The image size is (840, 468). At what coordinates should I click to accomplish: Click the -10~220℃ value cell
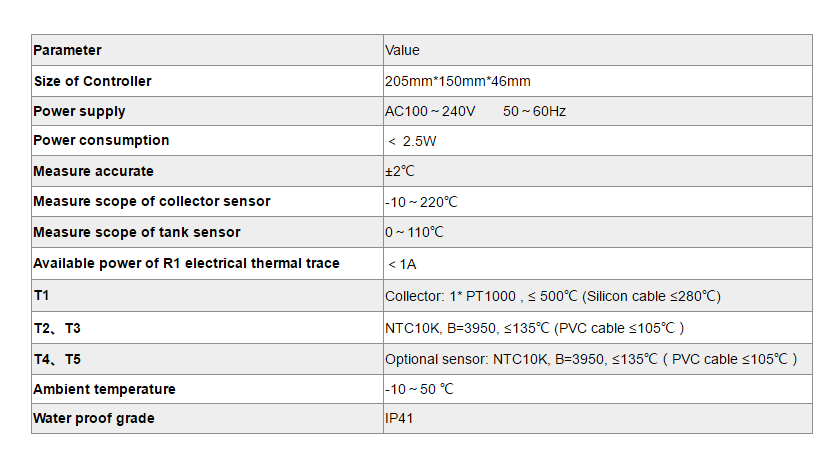point(421,202)
